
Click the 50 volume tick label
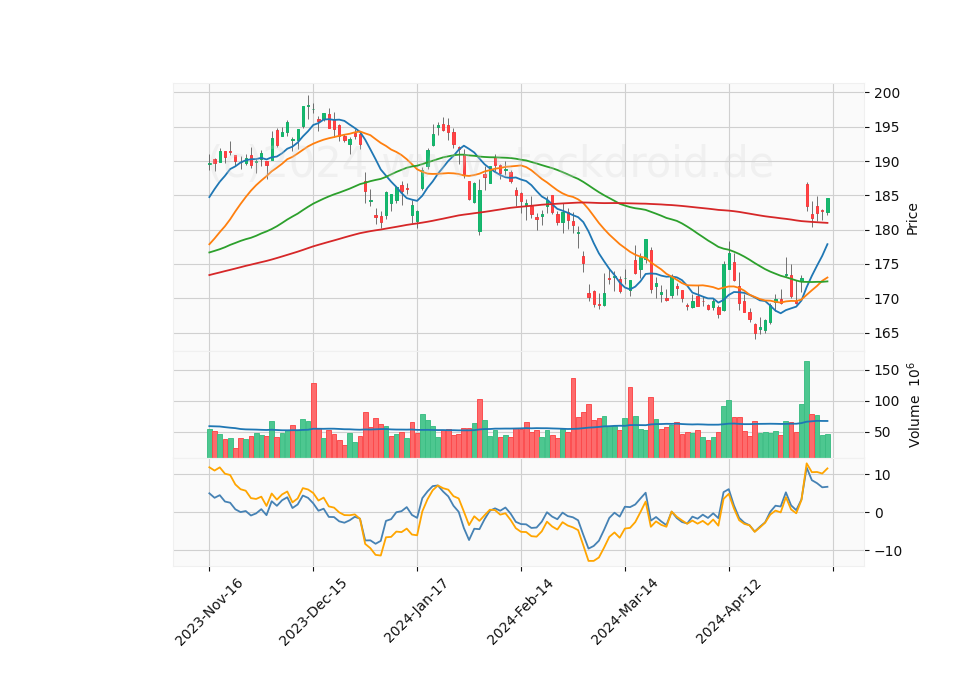pyautogui.click(x=883, y=433)
